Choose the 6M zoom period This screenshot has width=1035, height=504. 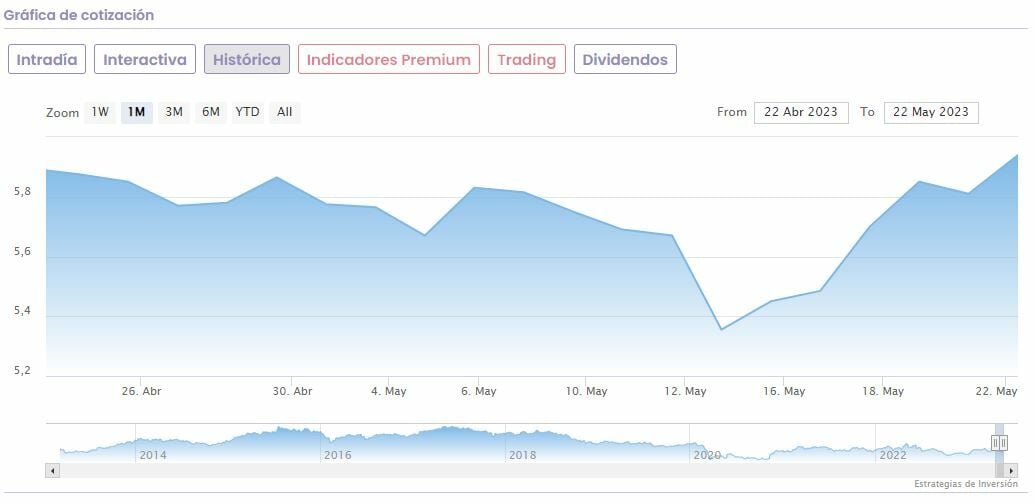[210, 112]
